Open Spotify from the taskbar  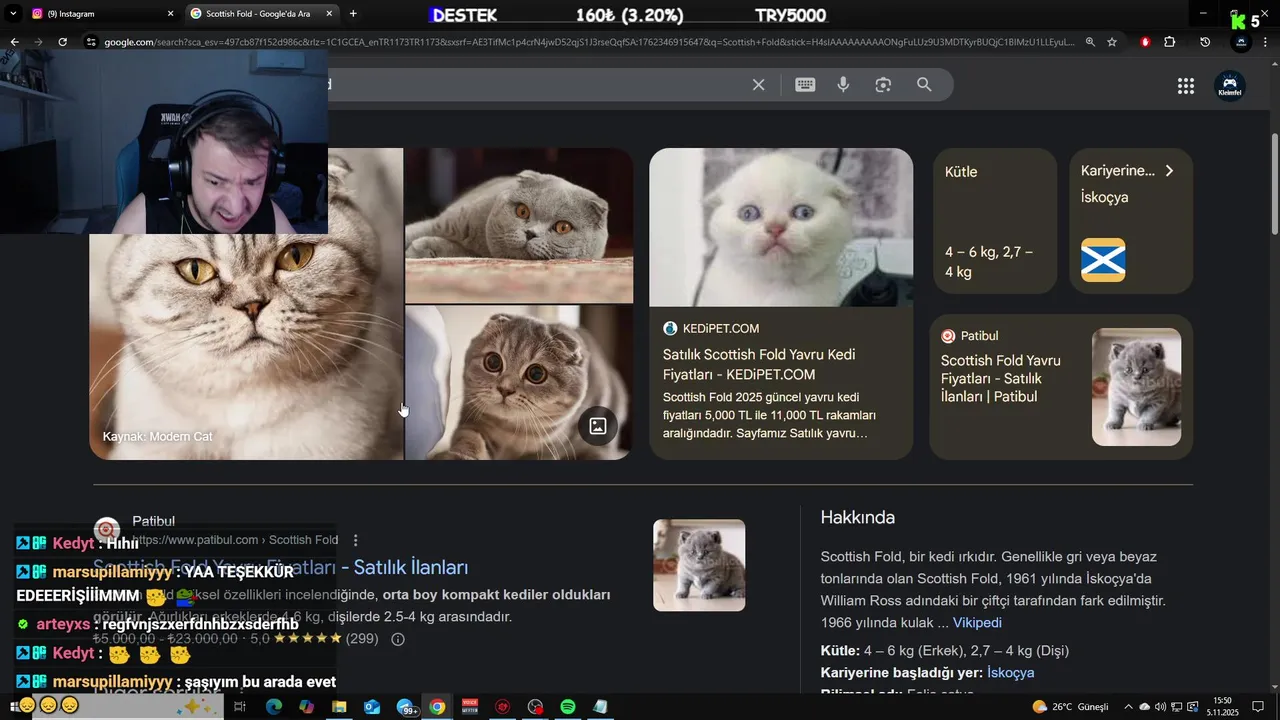click(x=568, y=707)
